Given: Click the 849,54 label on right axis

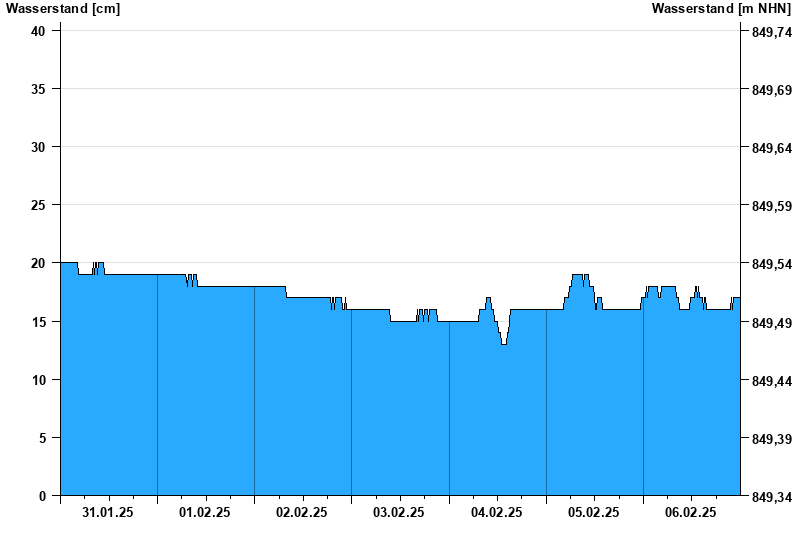Looking at the screenshot, I should [x=772, y=265].
